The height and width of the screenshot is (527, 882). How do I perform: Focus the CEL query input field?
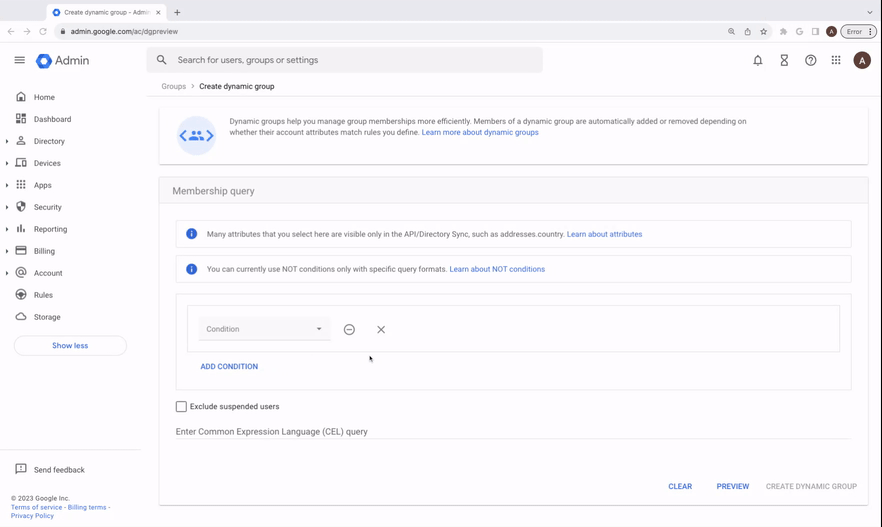point(513,431)
